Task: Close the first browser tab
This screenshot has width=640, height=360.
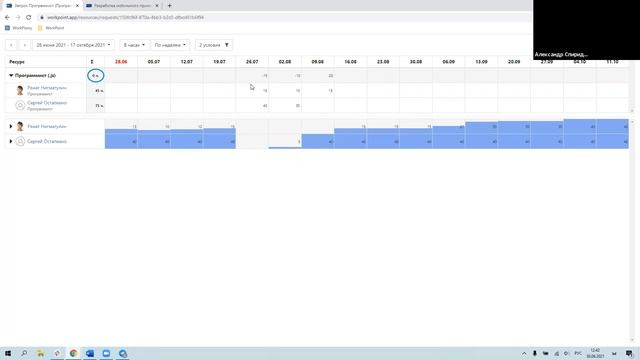Action: pyautogui.click(x=77, y=6)
